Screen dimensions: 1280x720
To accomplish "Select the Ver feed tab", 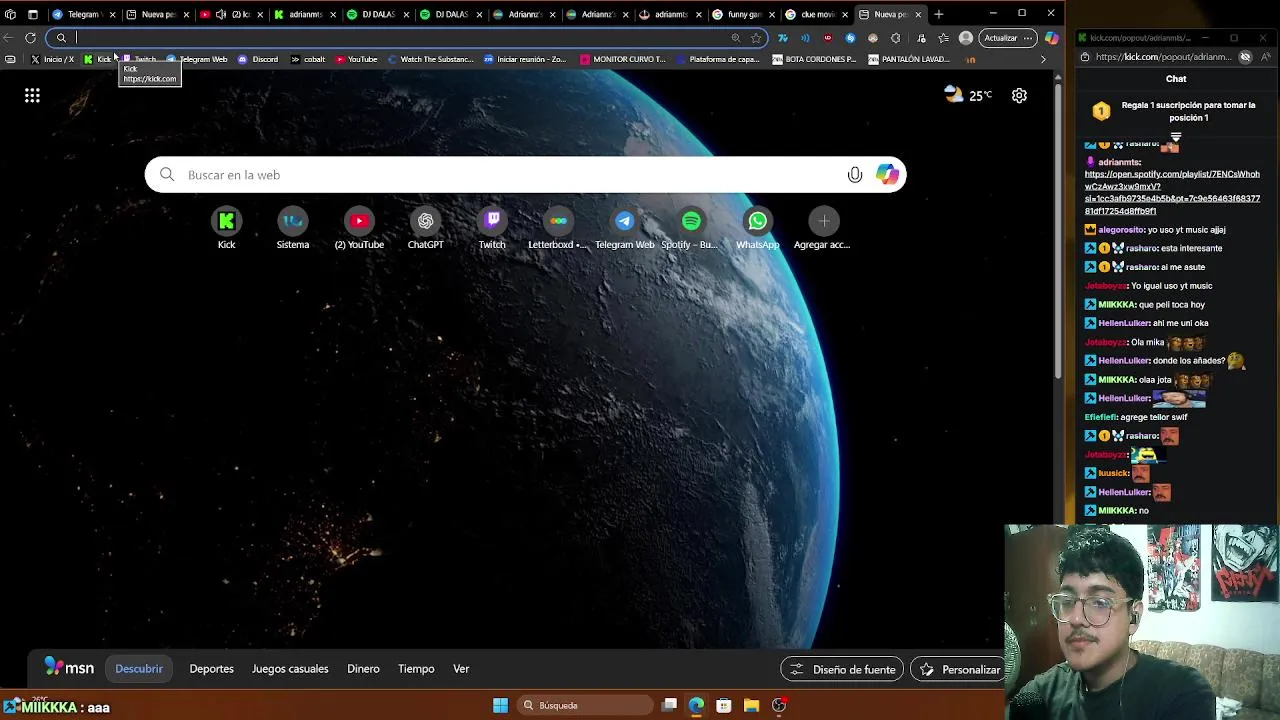I will tap(461, 669).
